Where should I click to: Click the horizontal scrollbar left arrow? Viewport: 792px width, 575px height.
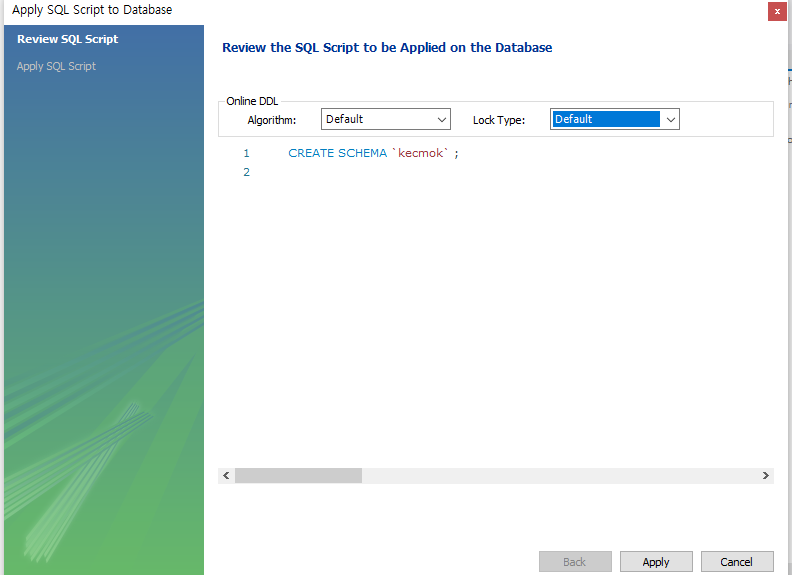click(x=226, y=475)
